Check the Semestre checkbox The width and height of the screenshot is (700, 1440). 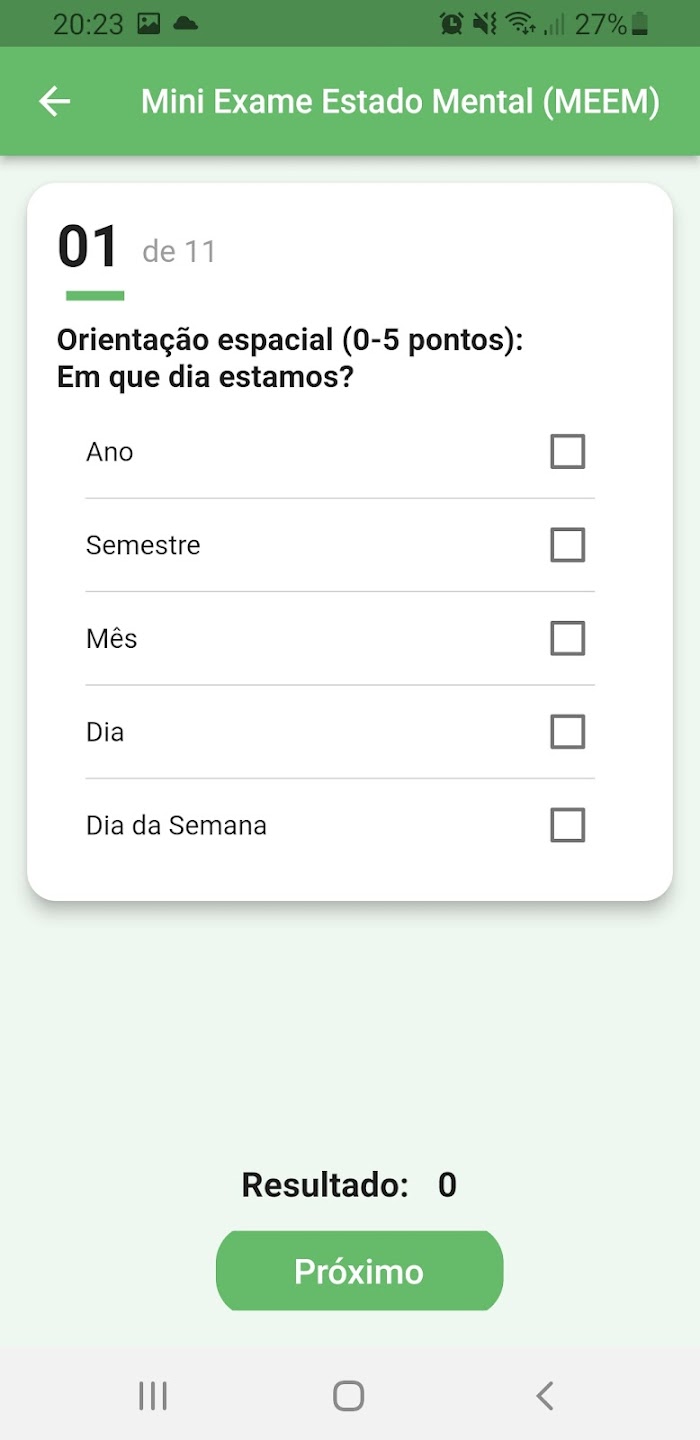tap(567, 545)
